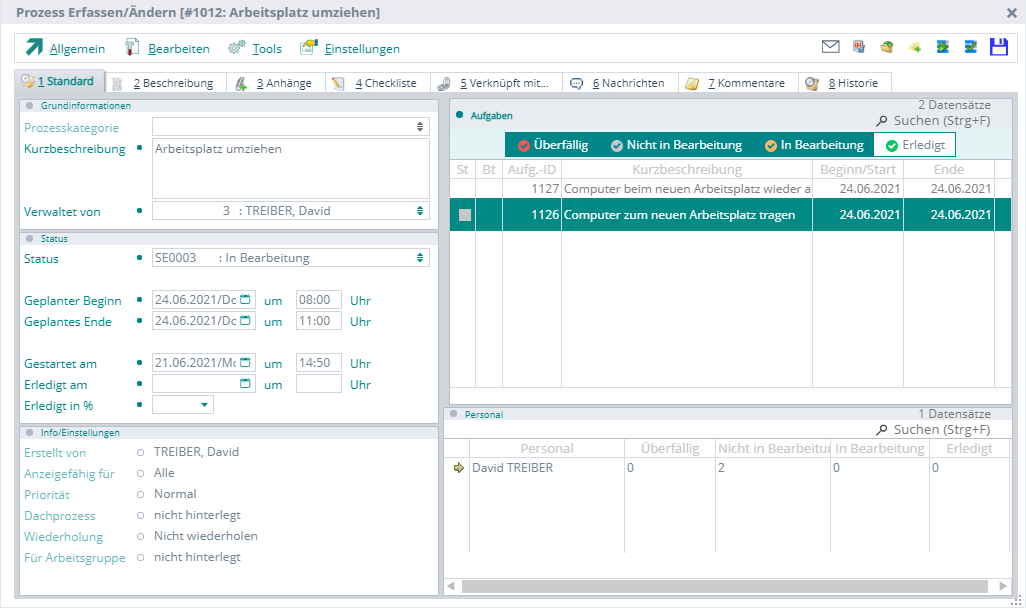Toggle the Überfällig task filter
The image size is (1026, 608).
tap(552, 145)
